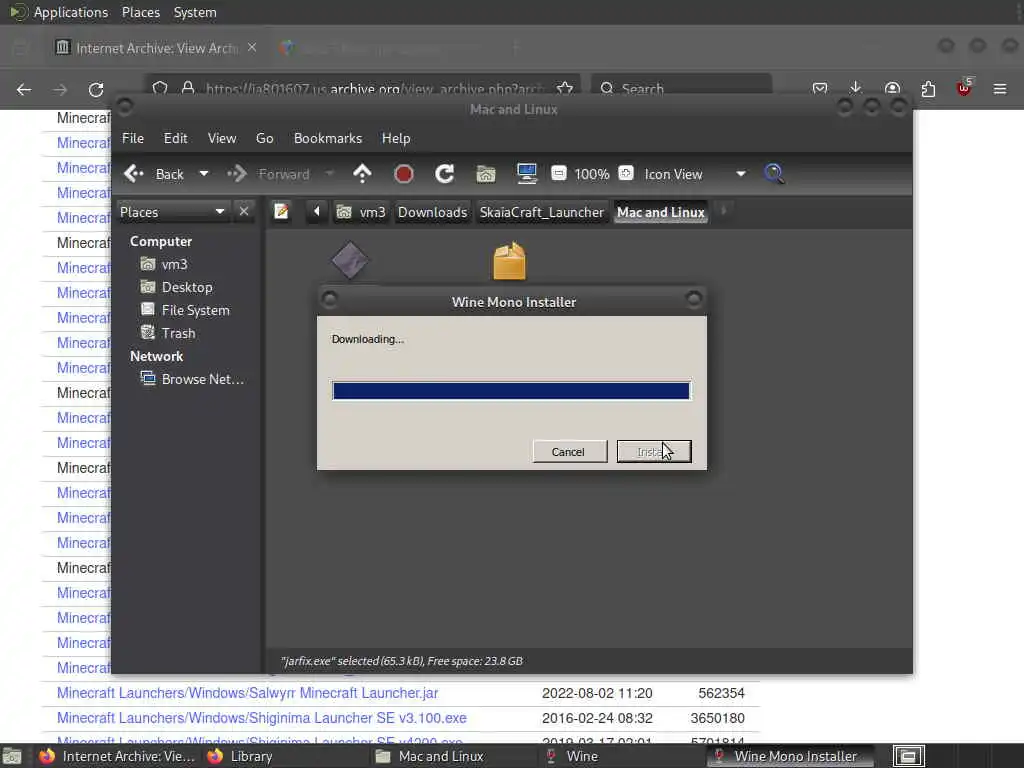Open the Icon View mode dropdown

(694, 174)
